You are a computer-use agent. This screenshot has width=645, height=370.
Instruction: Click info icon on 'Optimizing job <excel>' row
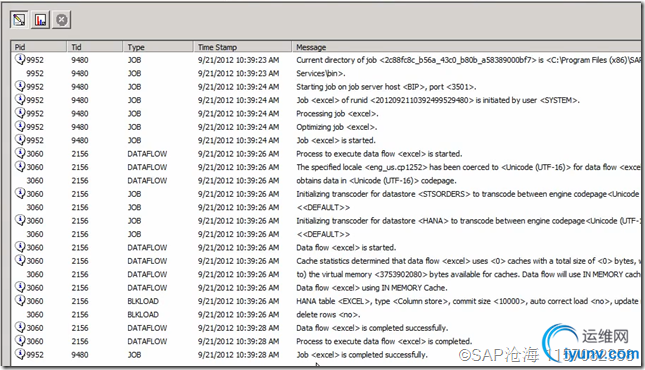point(20,126)
